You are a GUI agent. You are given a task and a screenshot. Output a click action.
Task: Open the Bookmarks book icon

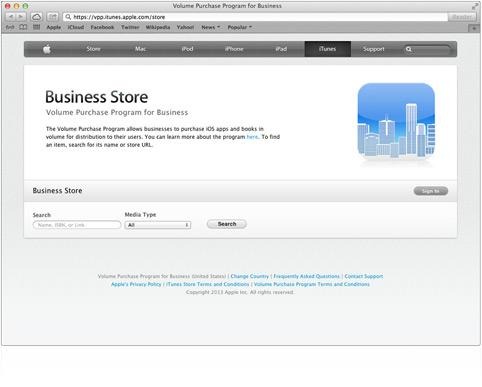[x=23, y=27]
